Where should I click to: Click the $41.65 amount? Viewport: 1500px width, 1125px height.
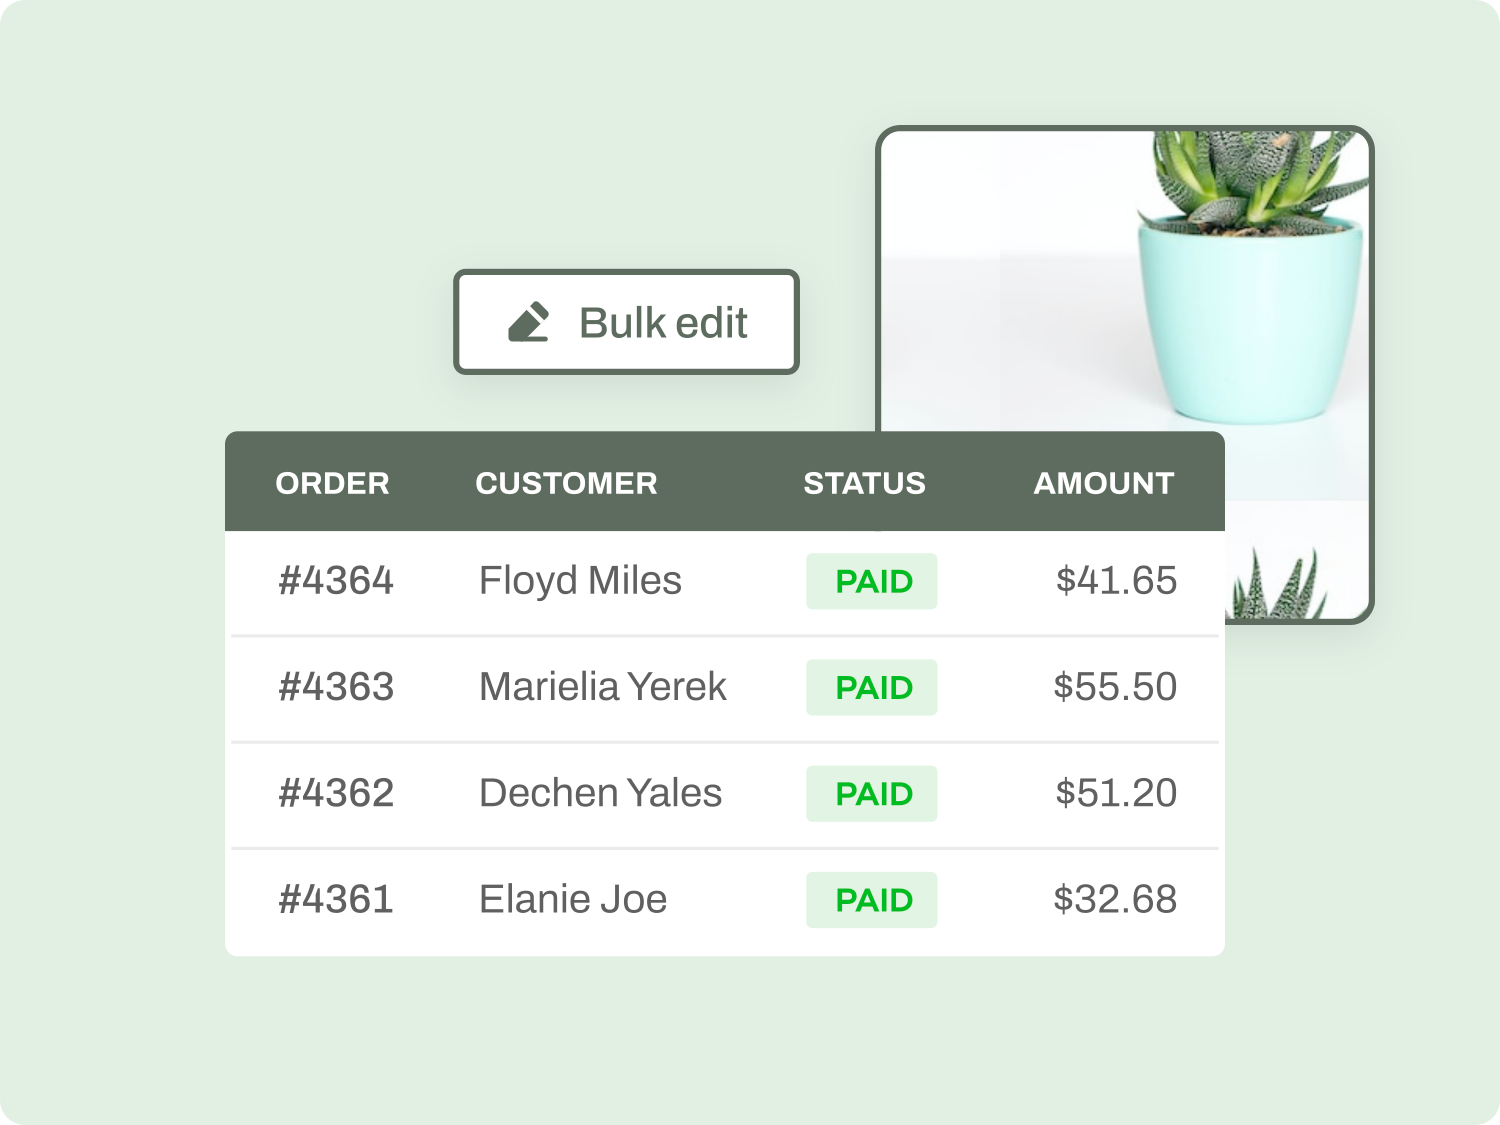tap(1116, 581)
